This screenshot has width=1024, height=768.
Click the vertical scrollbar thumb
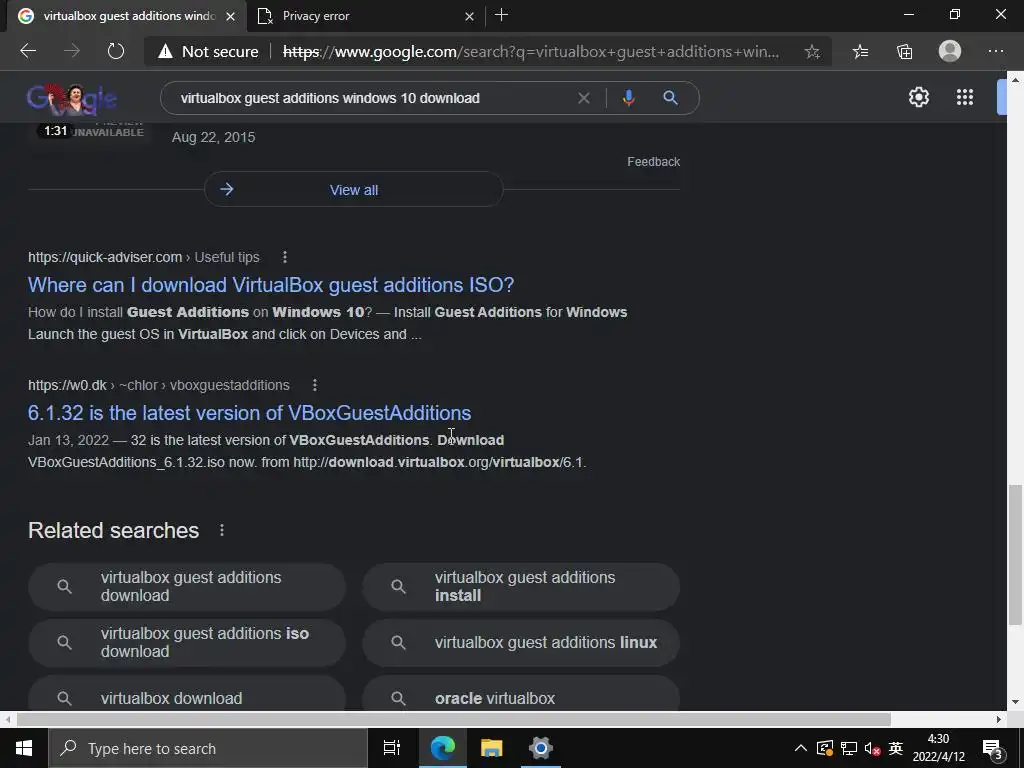pyautogui.click(x=1015, y=554)
